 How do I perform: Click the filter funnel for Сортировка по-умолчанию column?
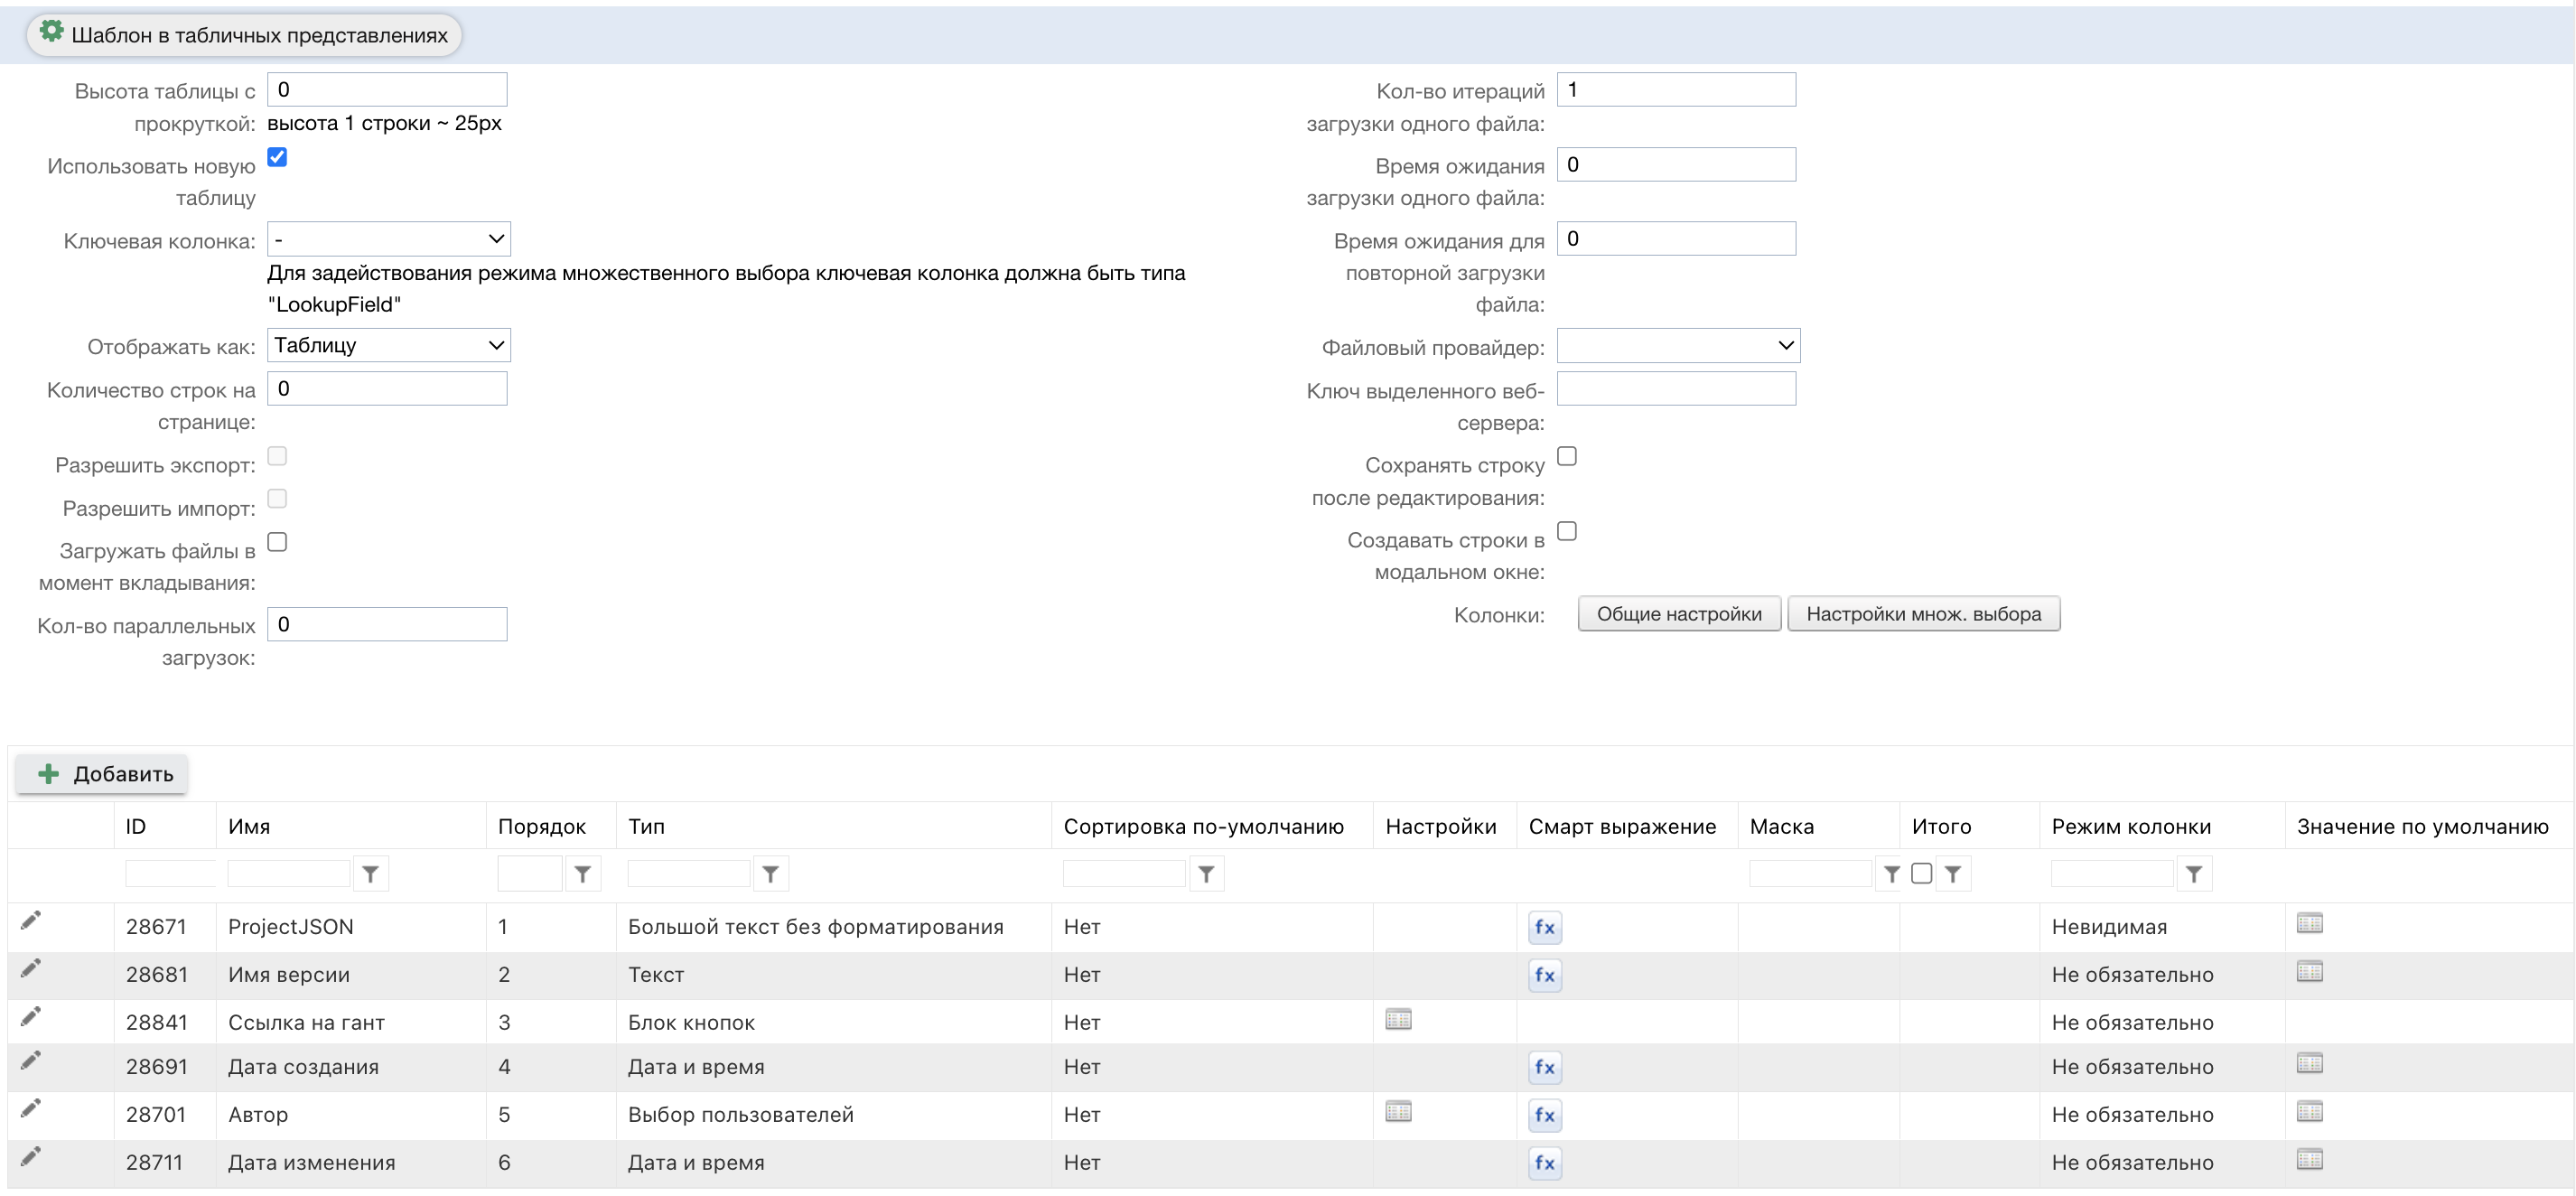coord(1207,874)
